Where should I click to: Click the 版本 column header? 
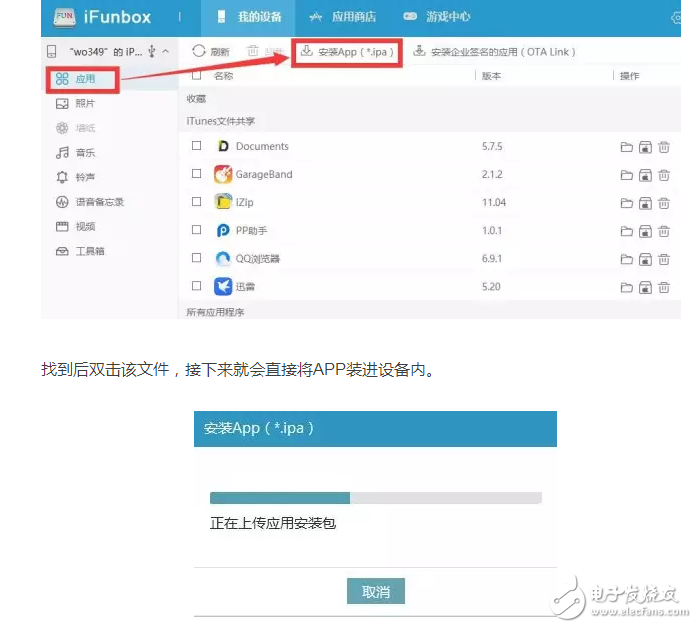(x=491, y=76)
